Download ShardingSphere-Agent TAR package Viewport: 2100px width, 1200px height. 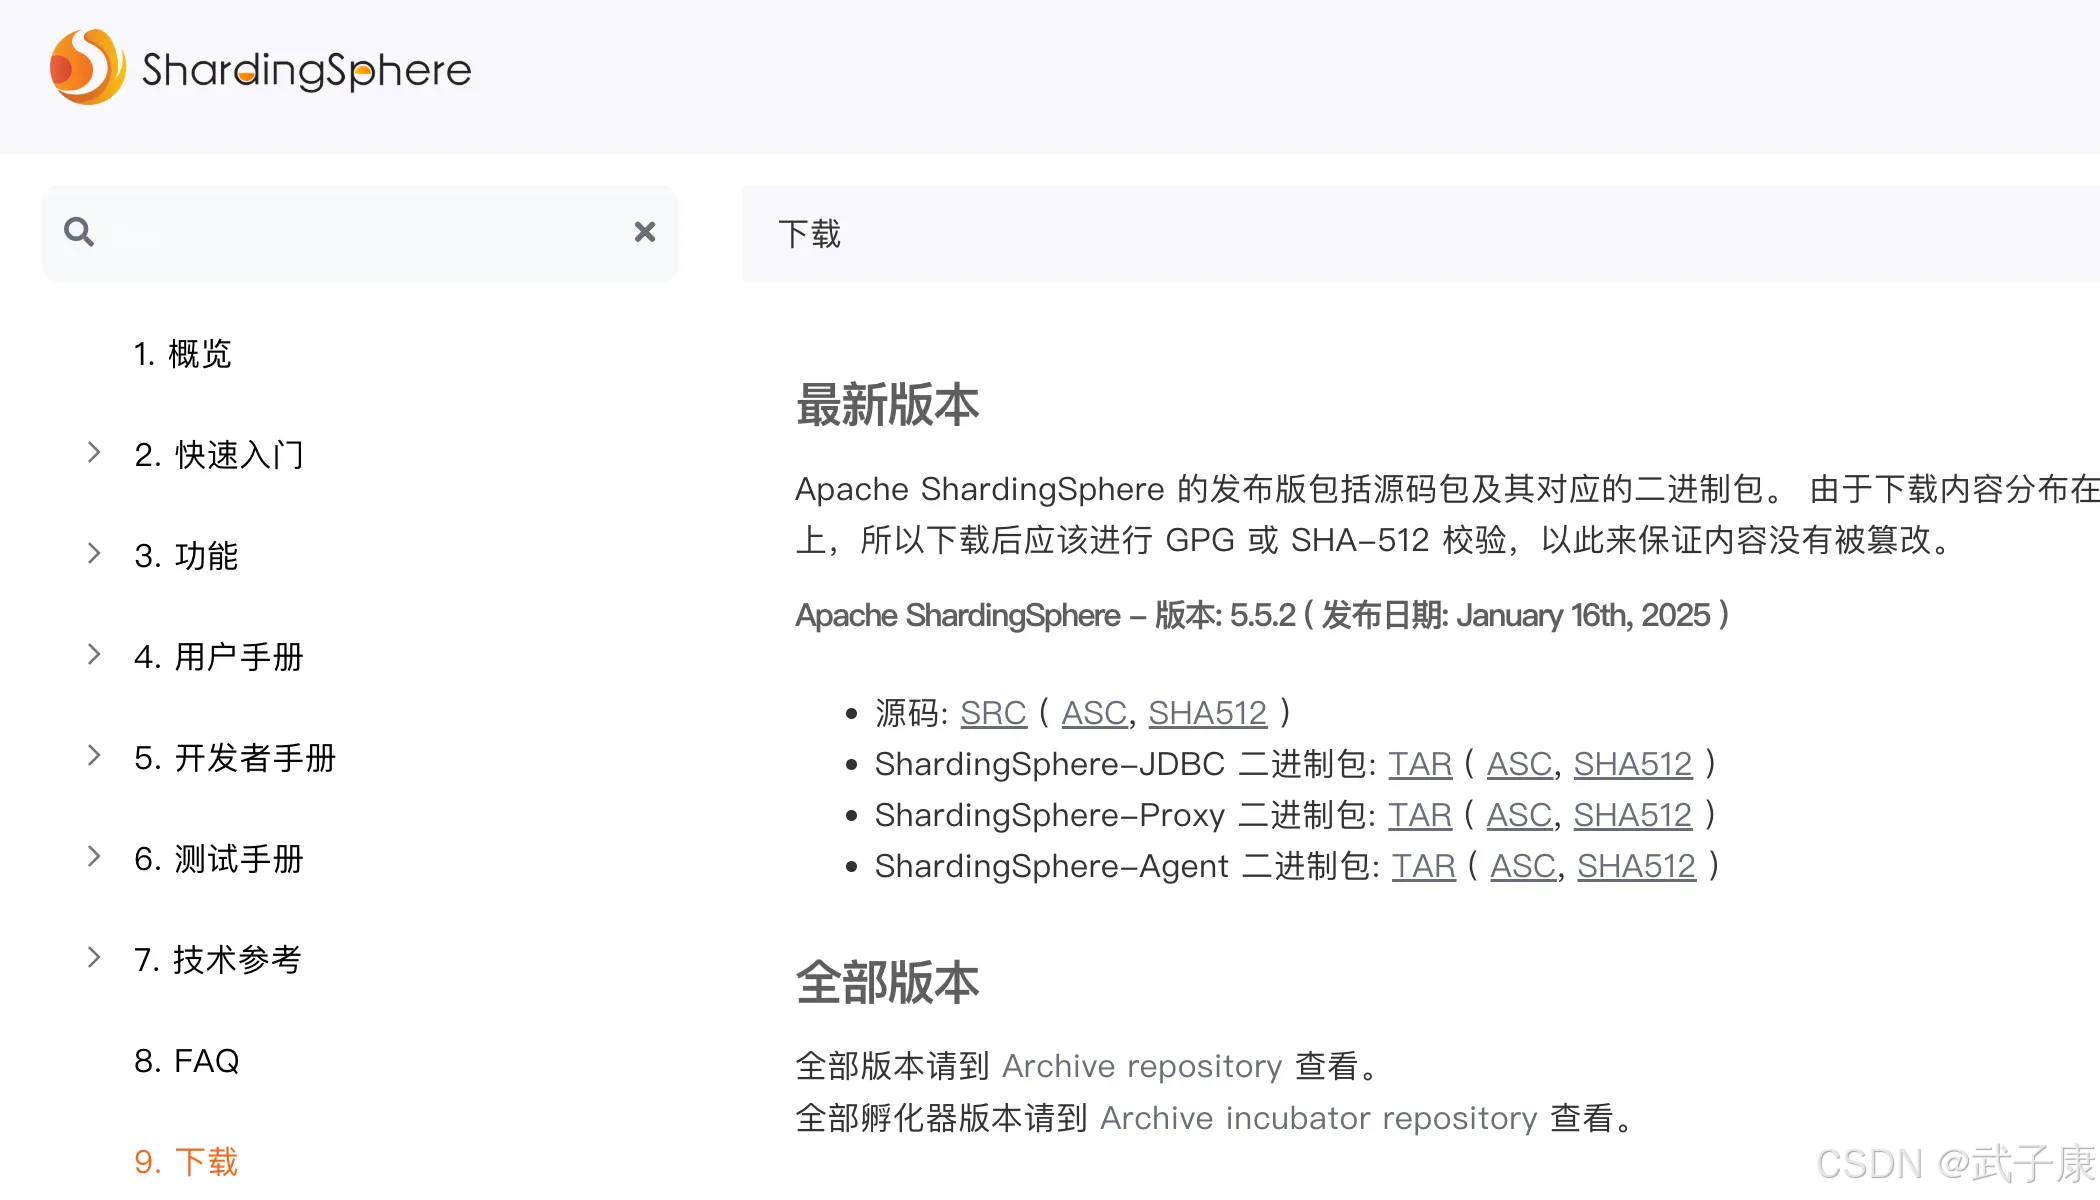pyautogui.click(x=1424, y=866)
